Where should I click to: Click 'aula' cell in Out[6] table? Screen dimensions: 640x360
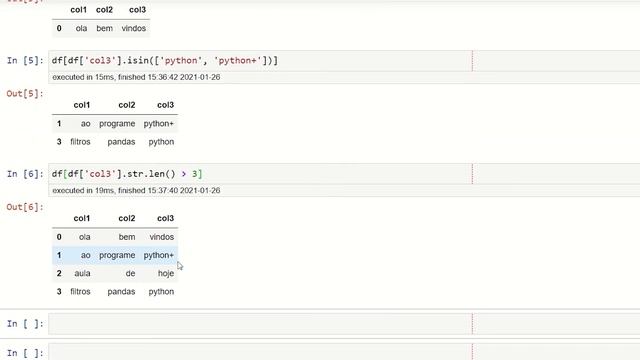[82, 273]
